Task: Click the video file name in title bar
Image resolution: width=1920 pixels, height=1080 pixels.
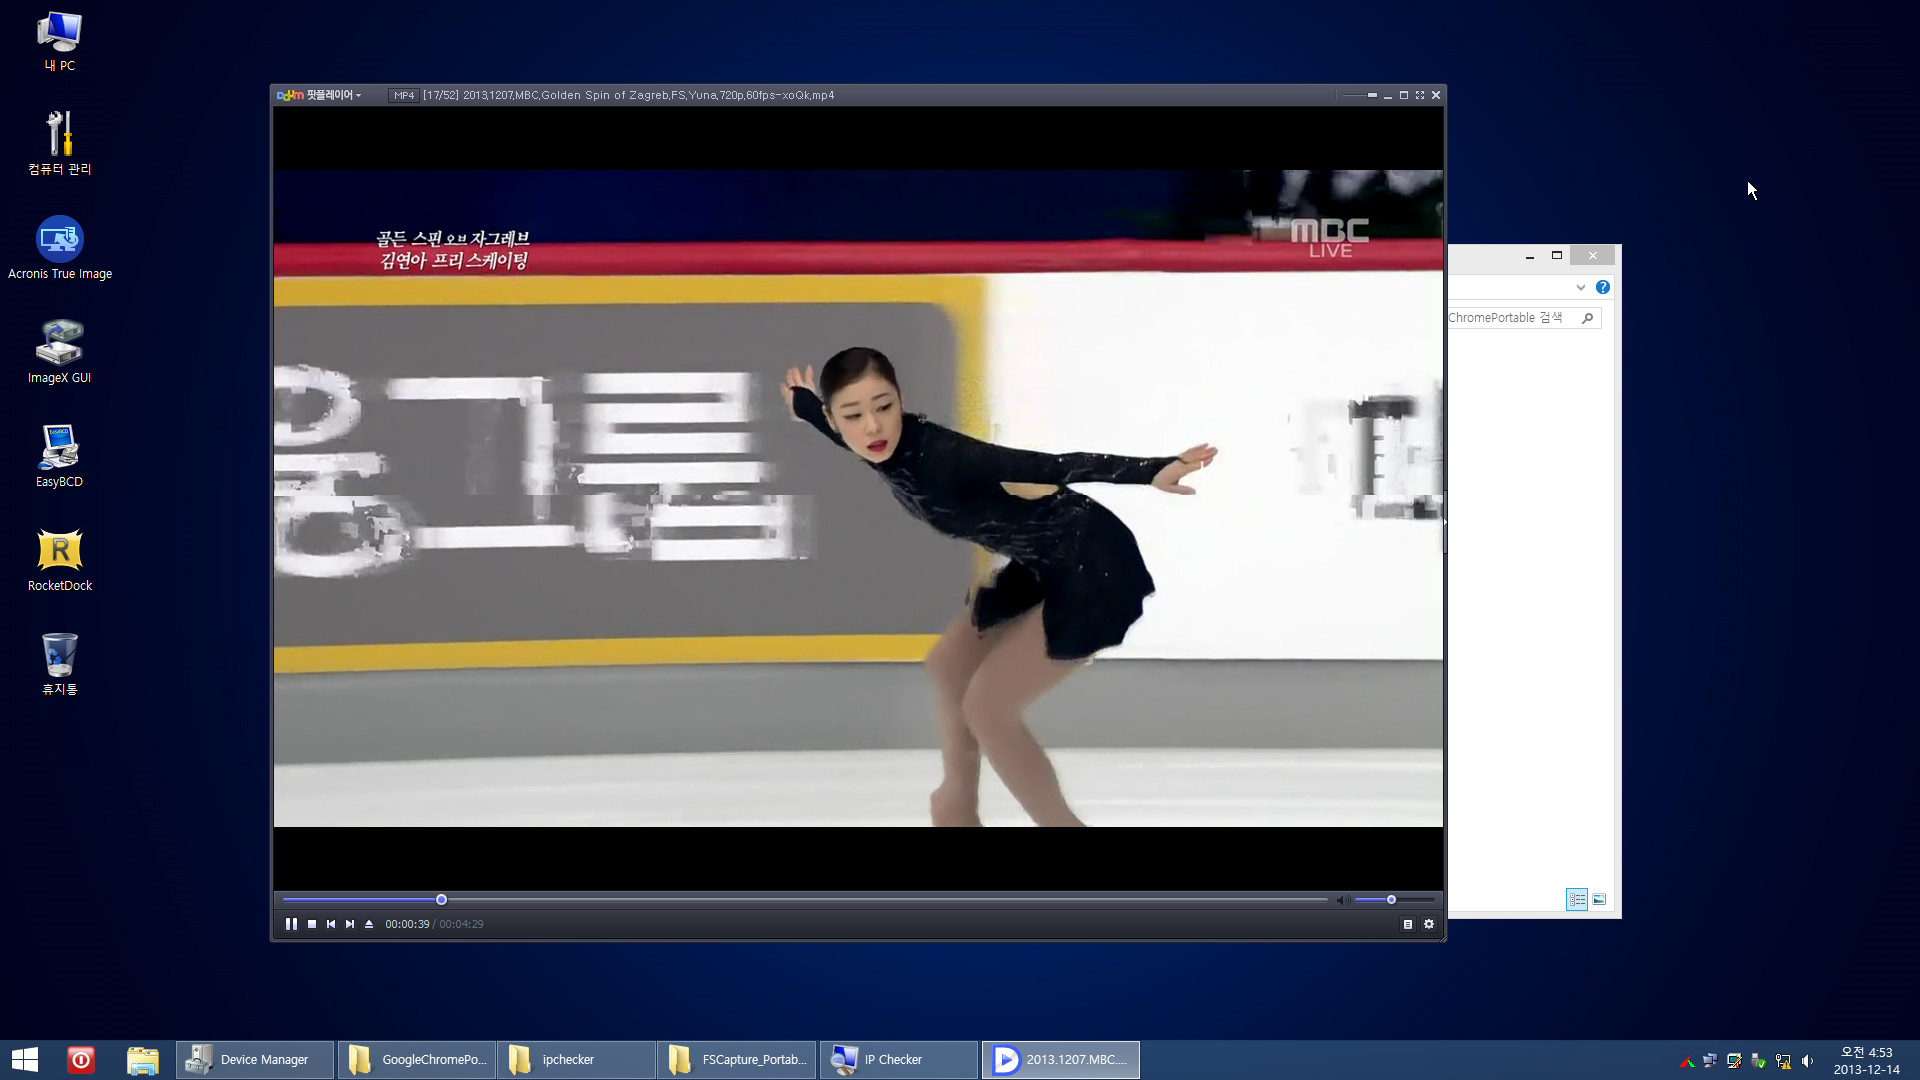Action: pos(628,95)
